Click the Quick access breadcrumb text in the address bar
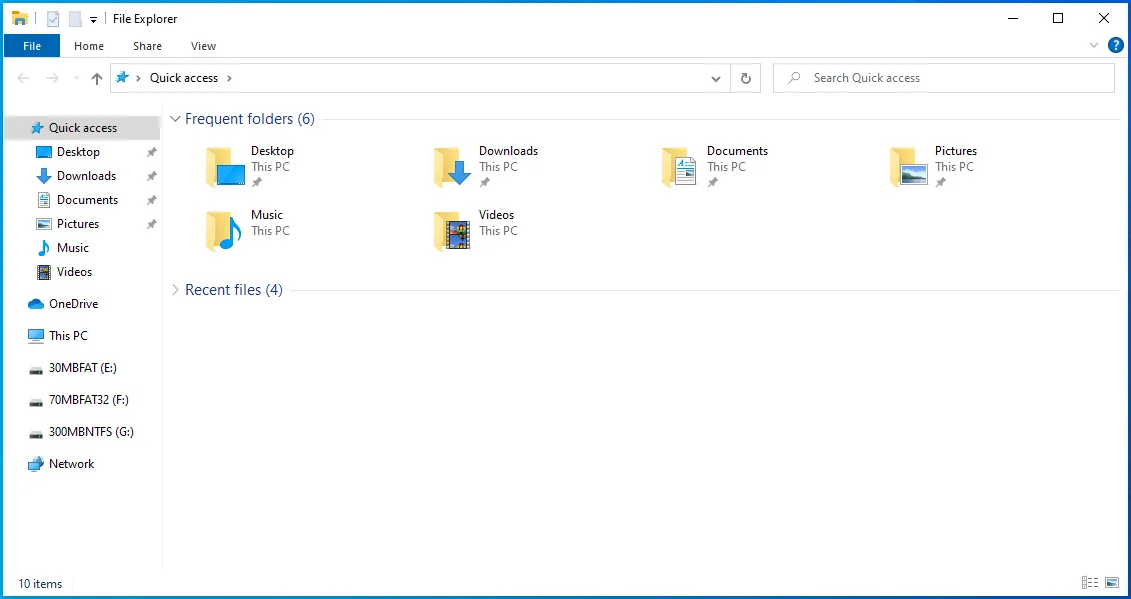The image size is (1131, 599). tap(184, 77)
